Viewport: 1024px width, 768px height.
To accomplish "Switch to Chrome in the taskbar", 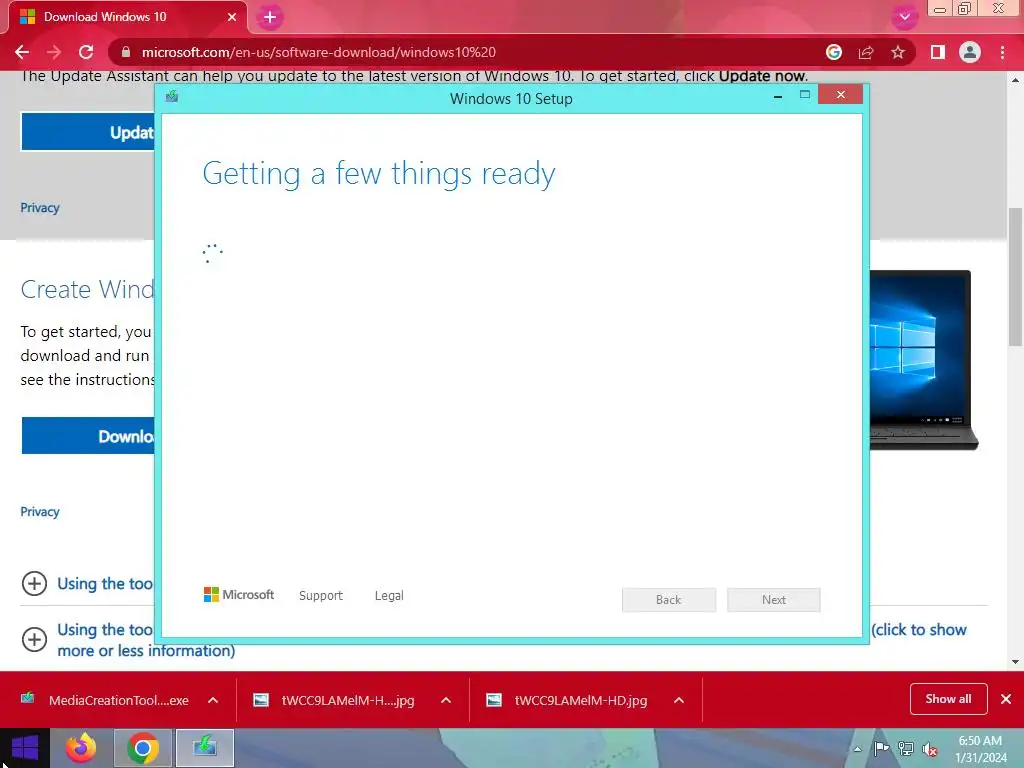I will (x=142, y=748).
